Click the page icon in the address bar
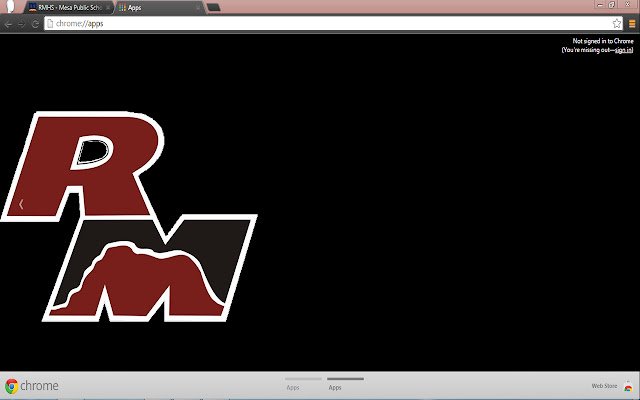Viewport: 640px width, 400px height. (x=50, y=24)
